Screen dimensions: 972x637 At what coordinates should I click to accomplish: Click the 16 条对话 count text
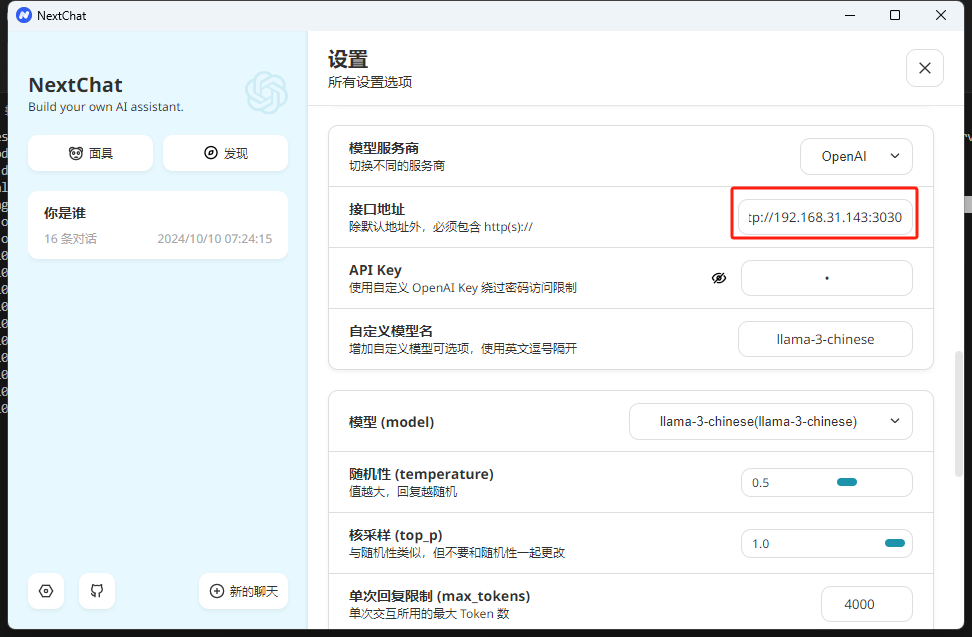(x=70, y=239)
